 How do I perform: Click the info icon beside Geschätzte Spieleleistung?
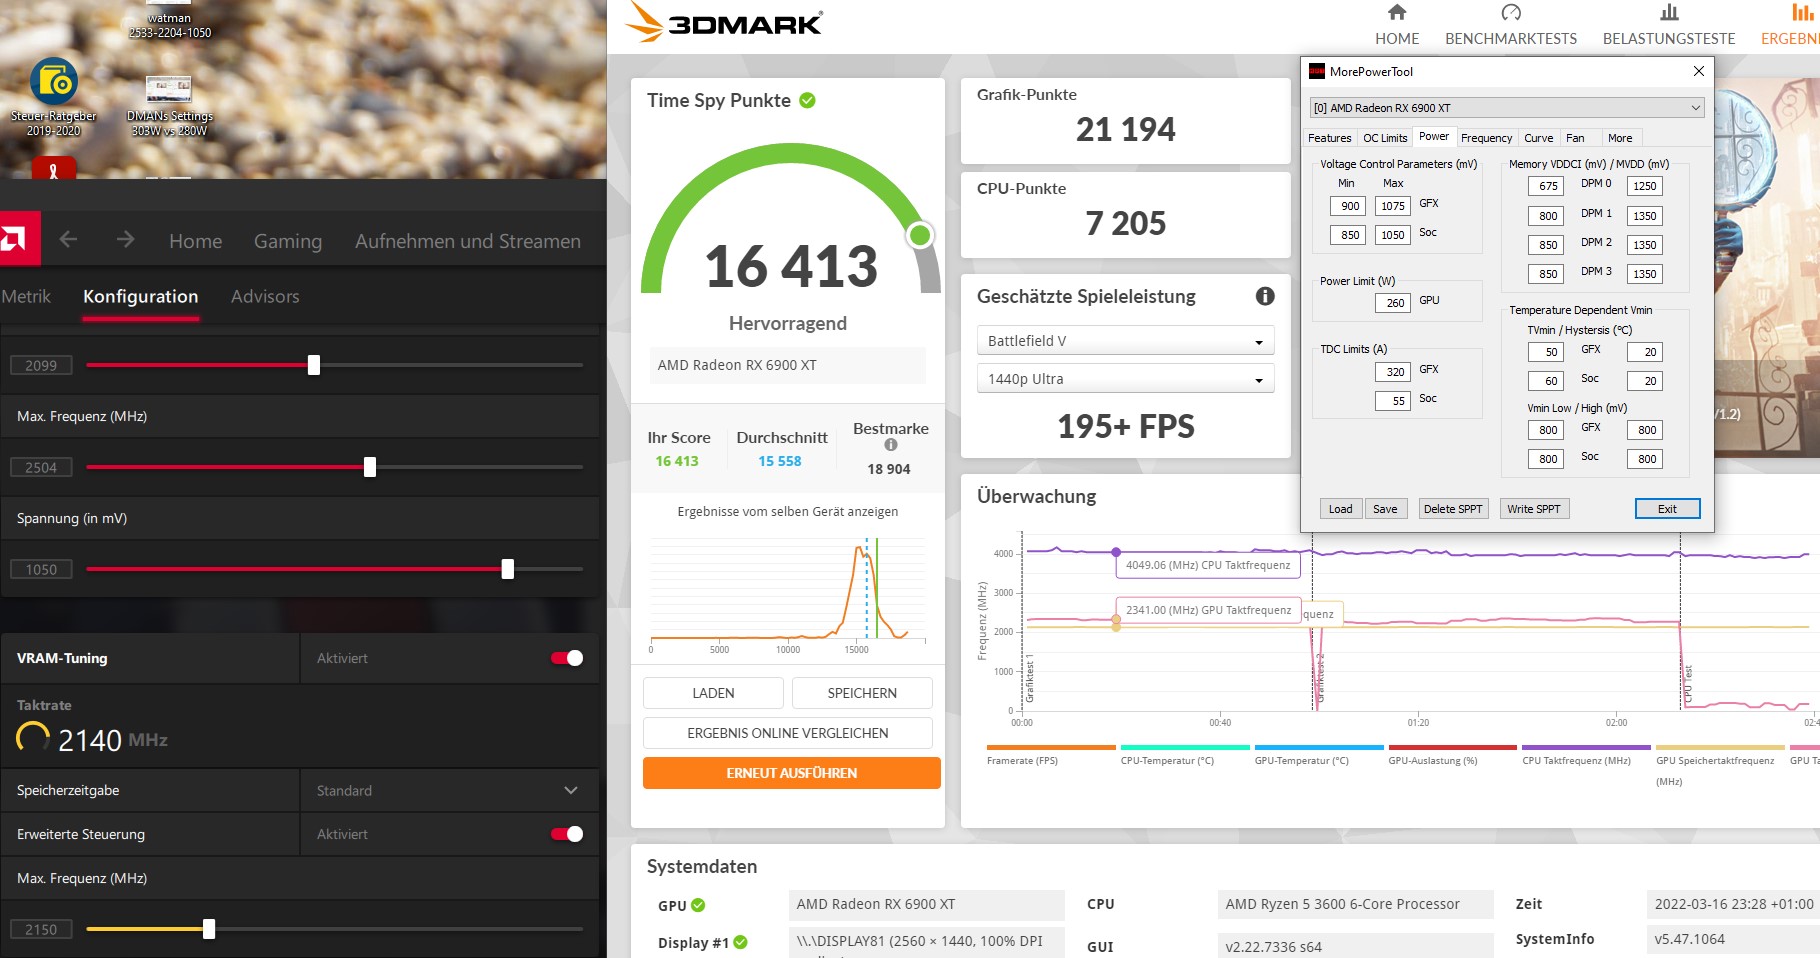pyautogui.click(x=1265, y=296)
